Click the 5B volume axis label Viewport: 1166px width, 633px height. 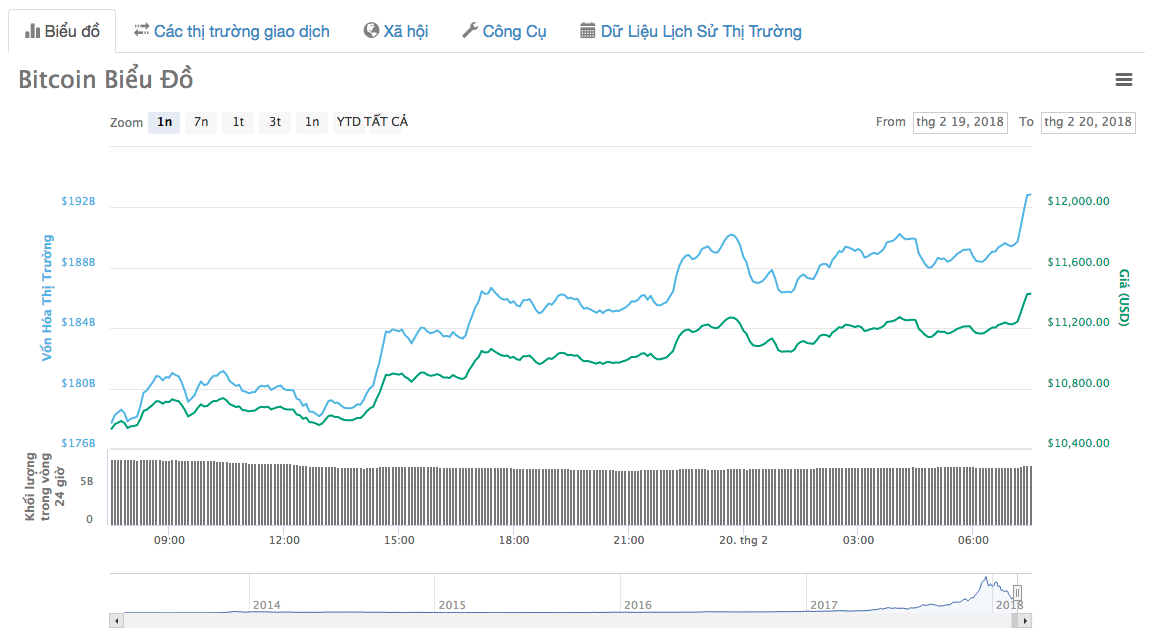coord(87,482)
